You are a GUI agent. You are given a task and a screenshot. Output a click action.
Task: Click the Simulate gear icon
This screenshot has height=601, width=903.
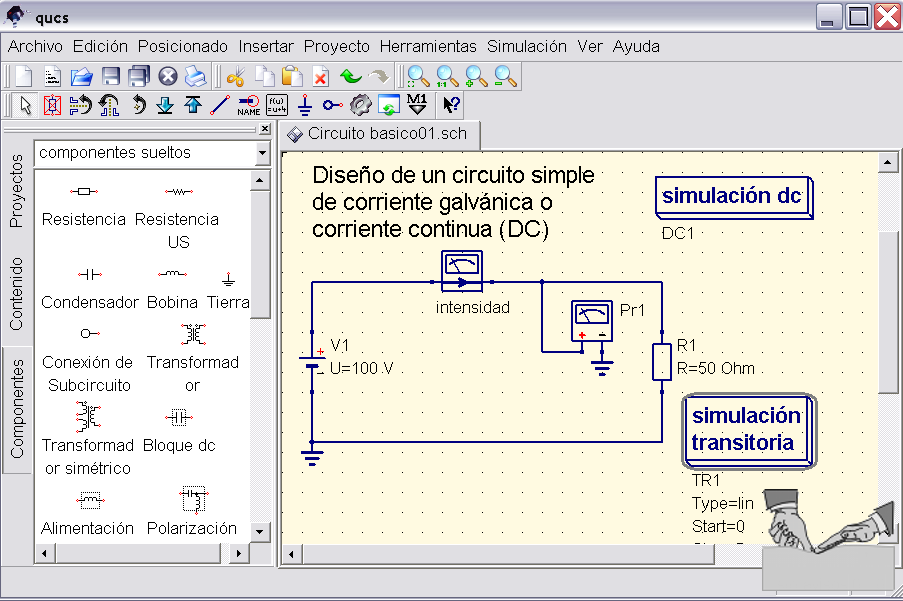(361, 105)
